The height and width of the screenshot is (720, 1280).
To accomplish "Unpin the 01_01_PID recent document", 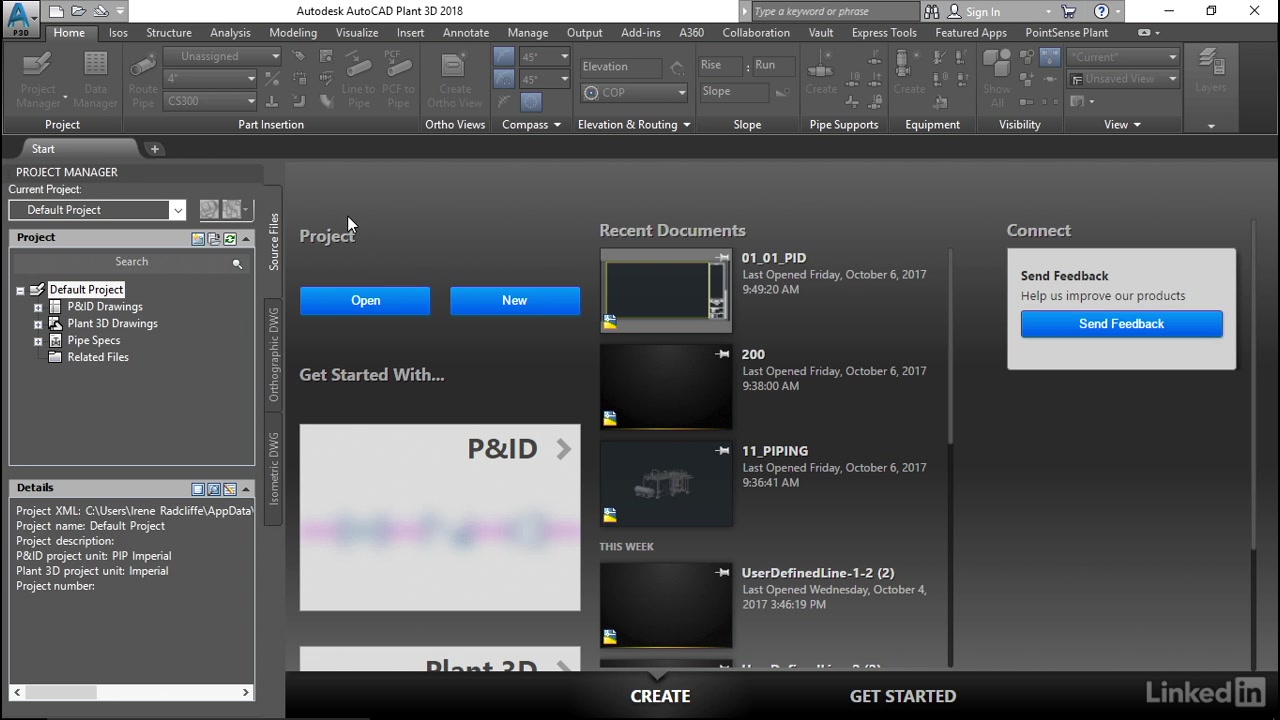I will [x=722, y=257].
